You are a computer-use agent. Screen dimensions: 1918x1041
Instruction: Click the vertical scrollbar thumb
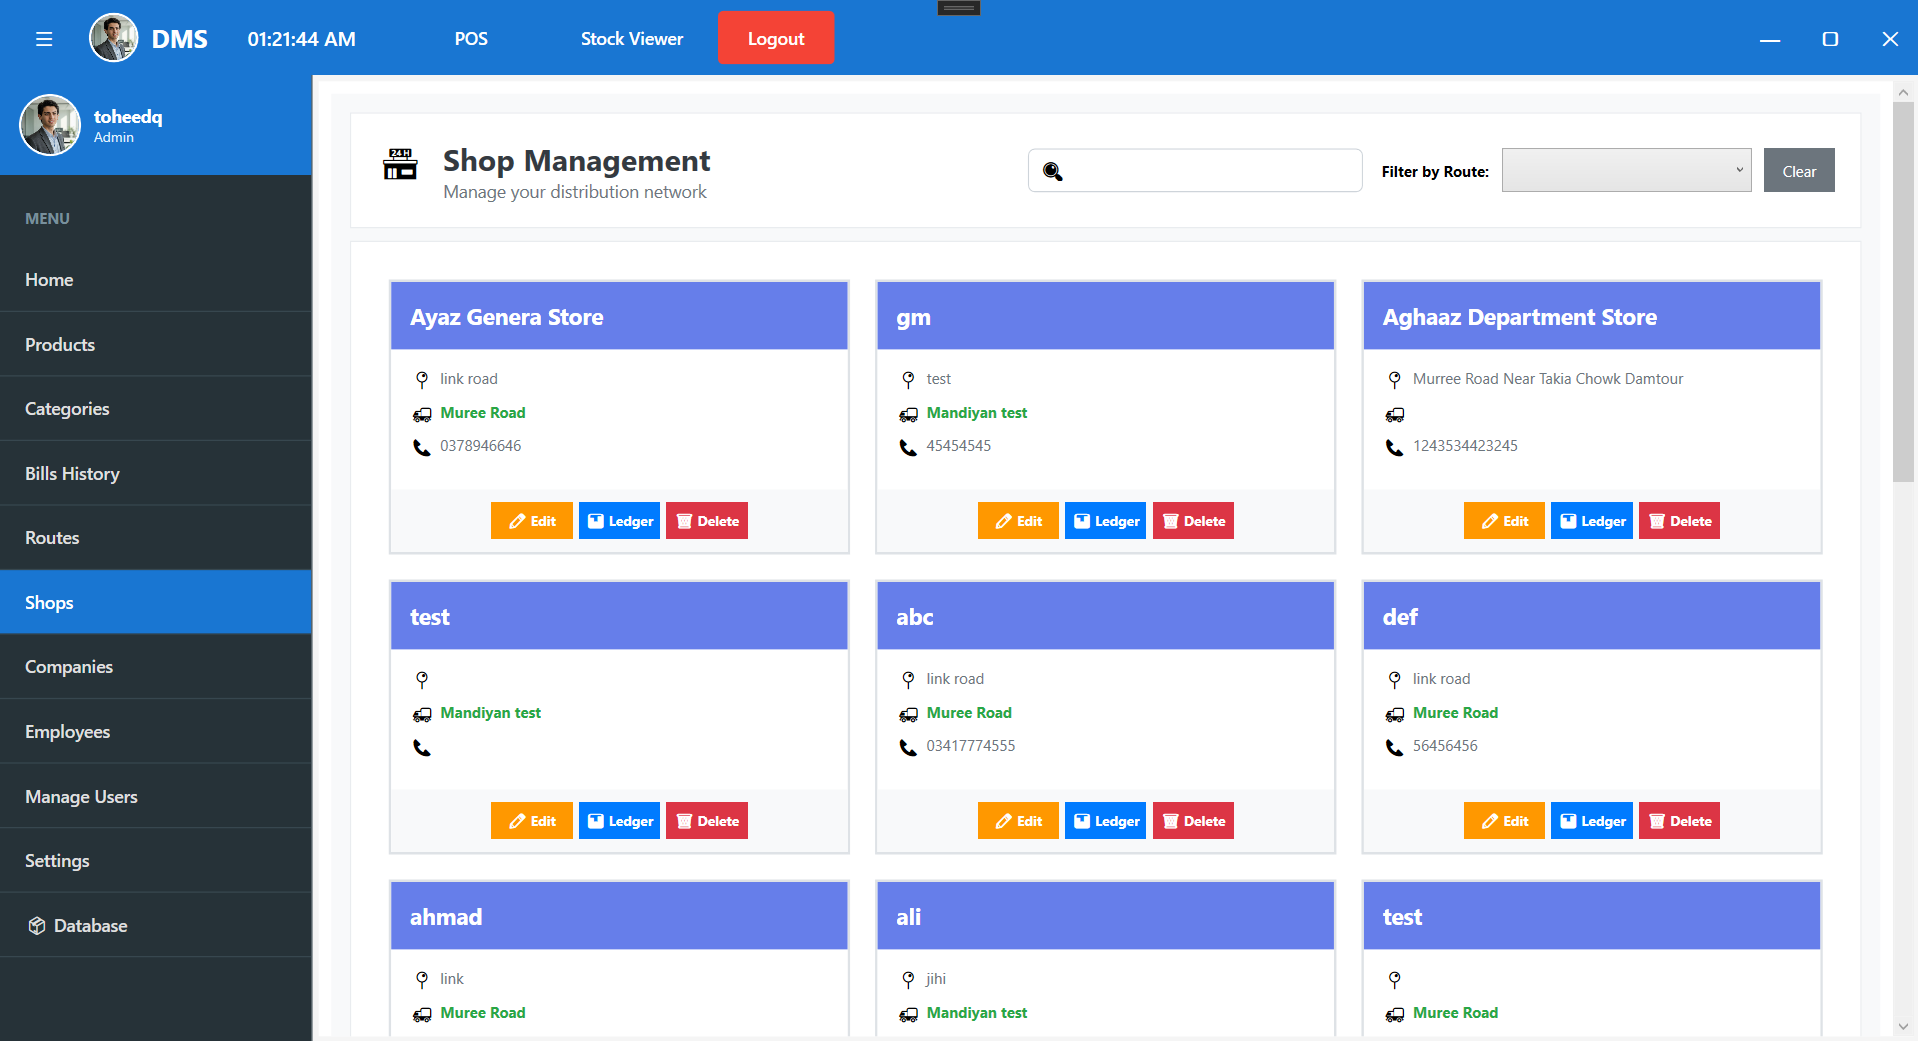tap(1903, 292)
